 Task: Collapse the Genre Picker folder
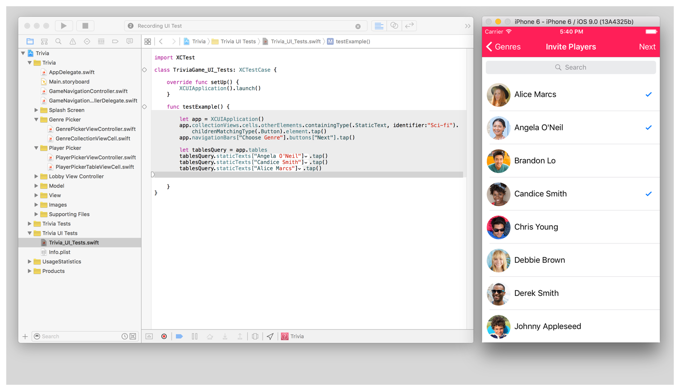coord(36,120)
